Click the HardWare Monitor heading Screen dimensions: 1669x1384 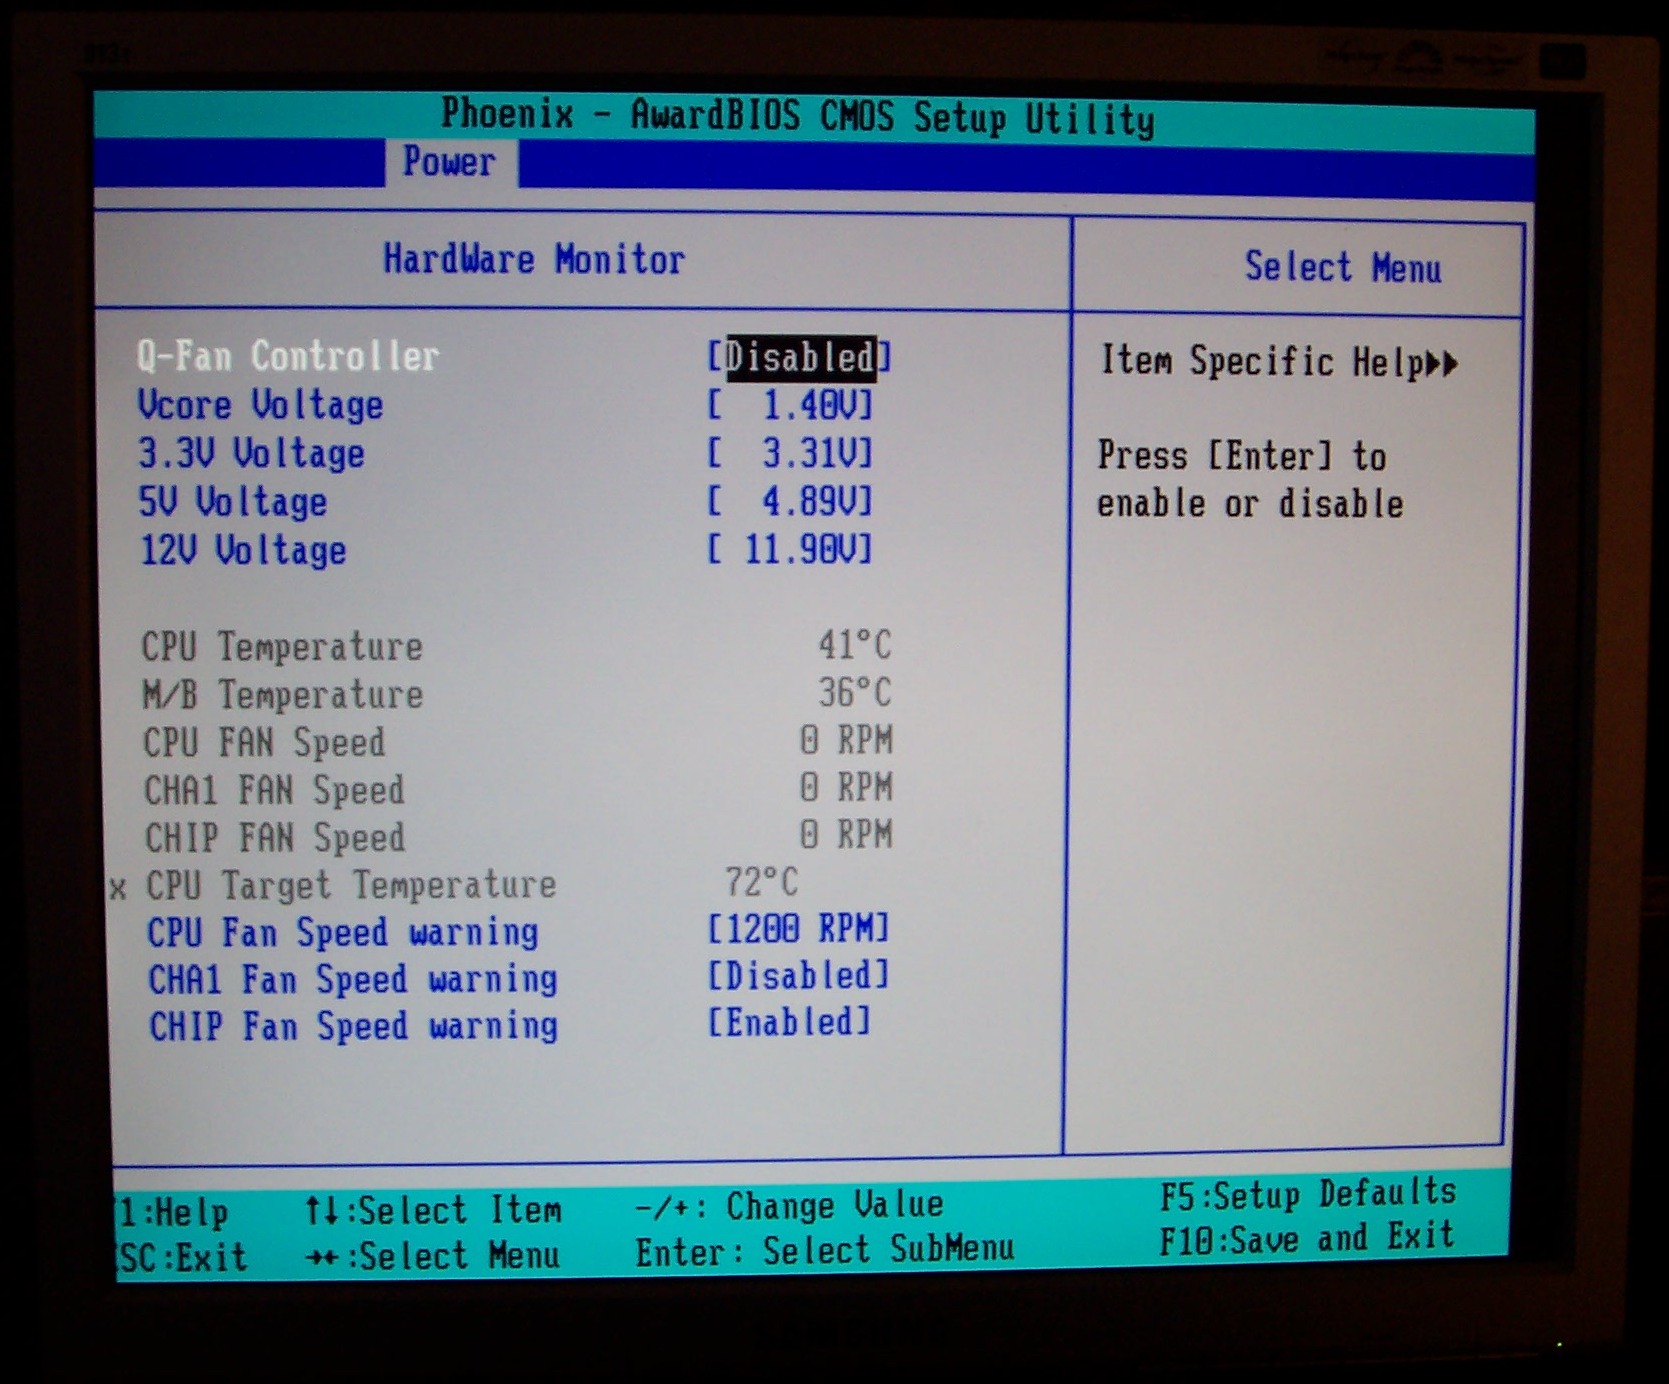coord(535,260)
